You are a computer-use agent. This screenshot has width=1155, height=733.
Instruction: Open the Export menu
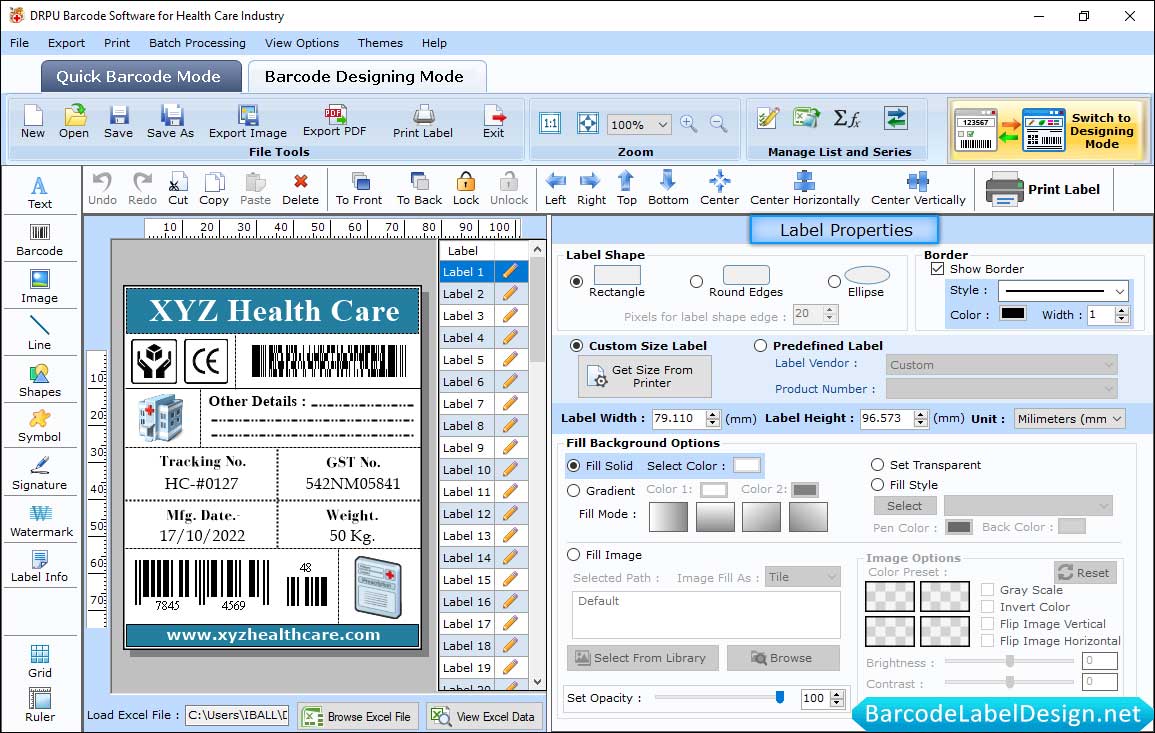[66, 43]
